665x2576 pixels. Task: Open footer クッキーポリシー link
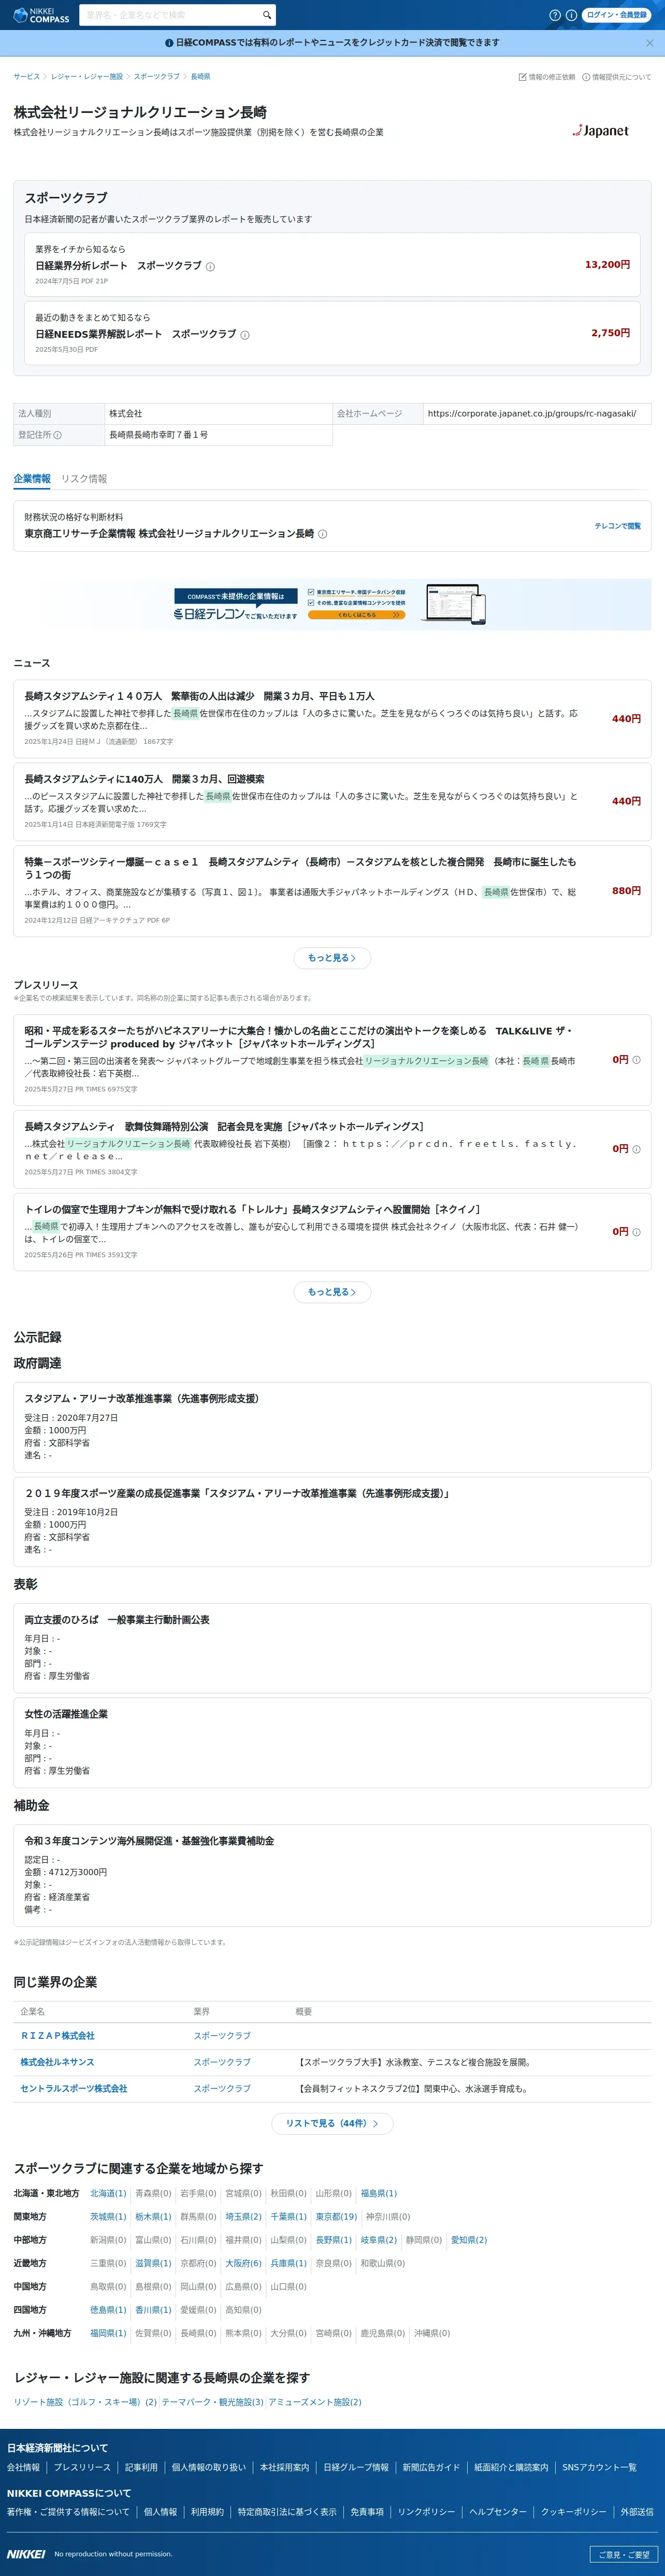[x=574, y=2511]
